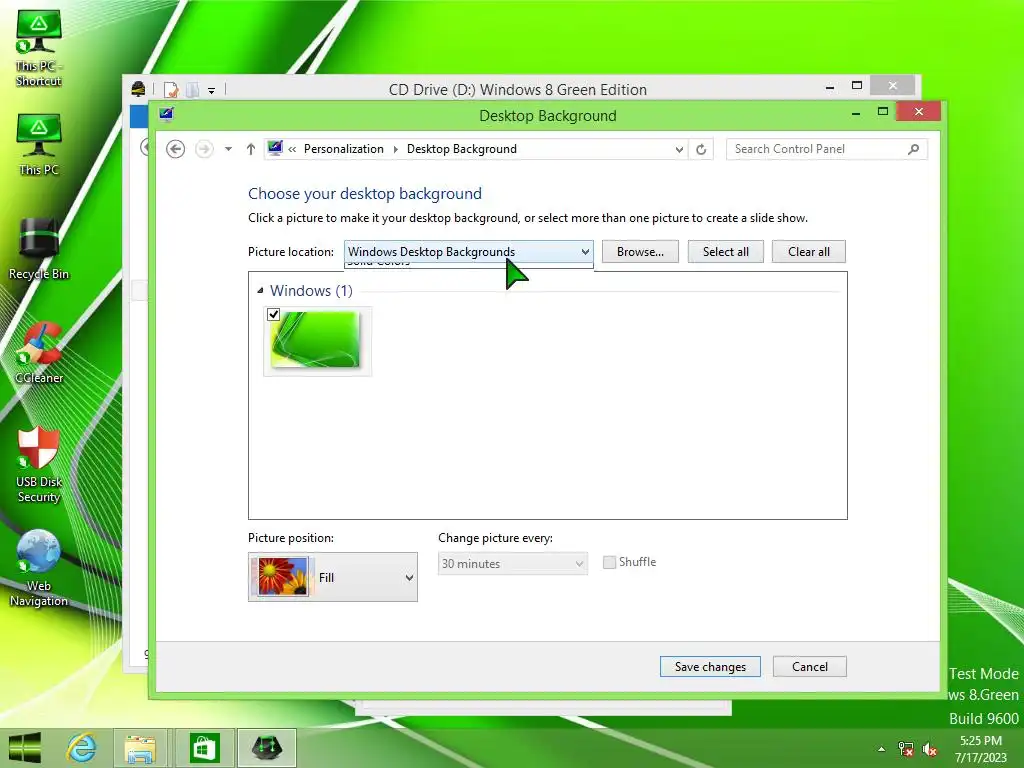1024x768 pixels.
Task: Uncheck the green wallpaper checkbox
Action: 274,314
